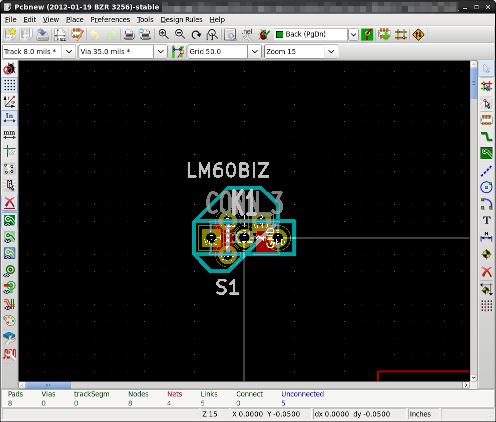
Task: Click the S1 reference text on canvas
Action: click(227, 287)
